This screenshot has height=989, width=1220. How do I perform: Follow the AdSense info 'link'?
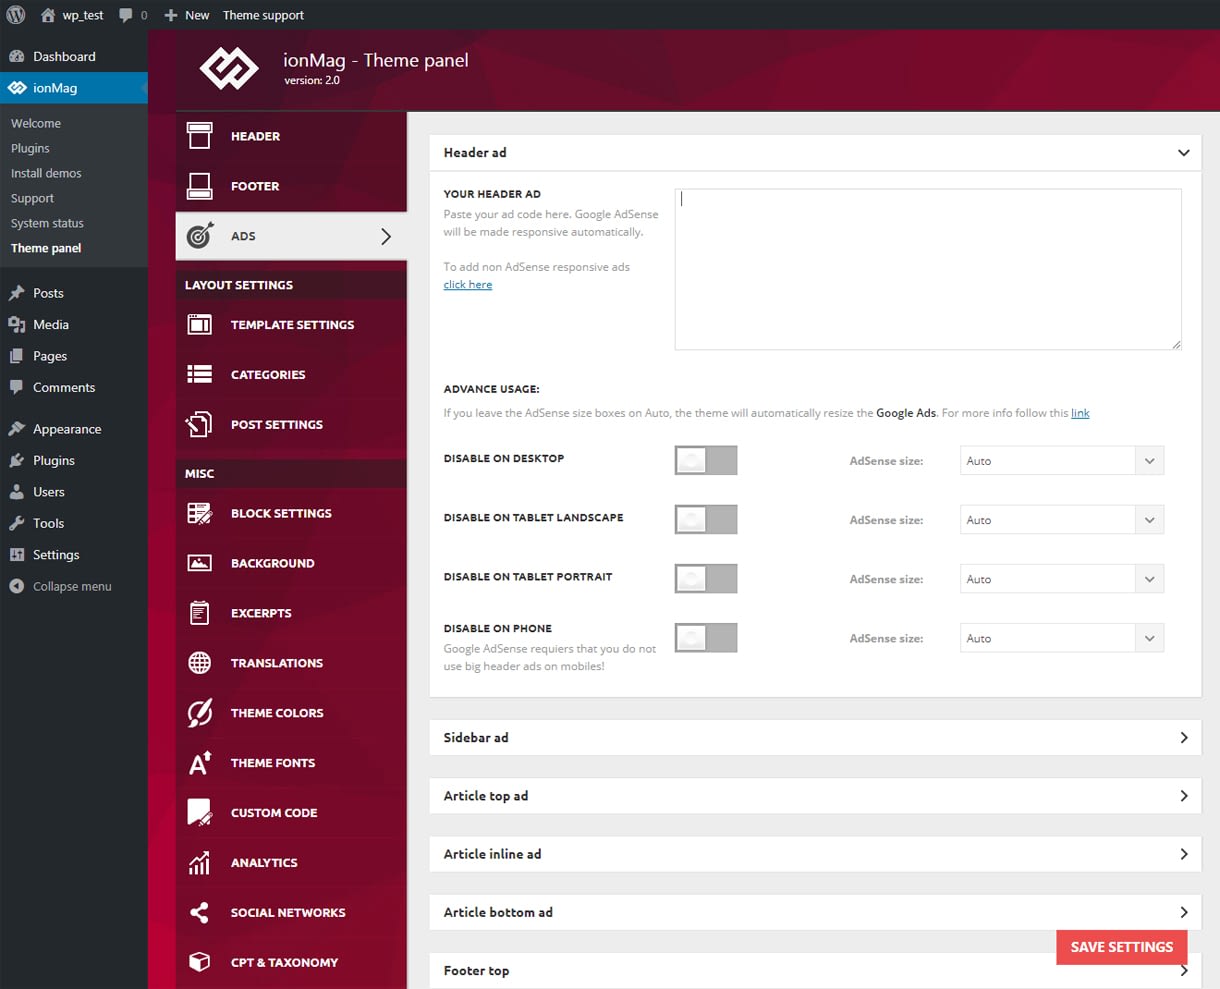point(1080,413)
